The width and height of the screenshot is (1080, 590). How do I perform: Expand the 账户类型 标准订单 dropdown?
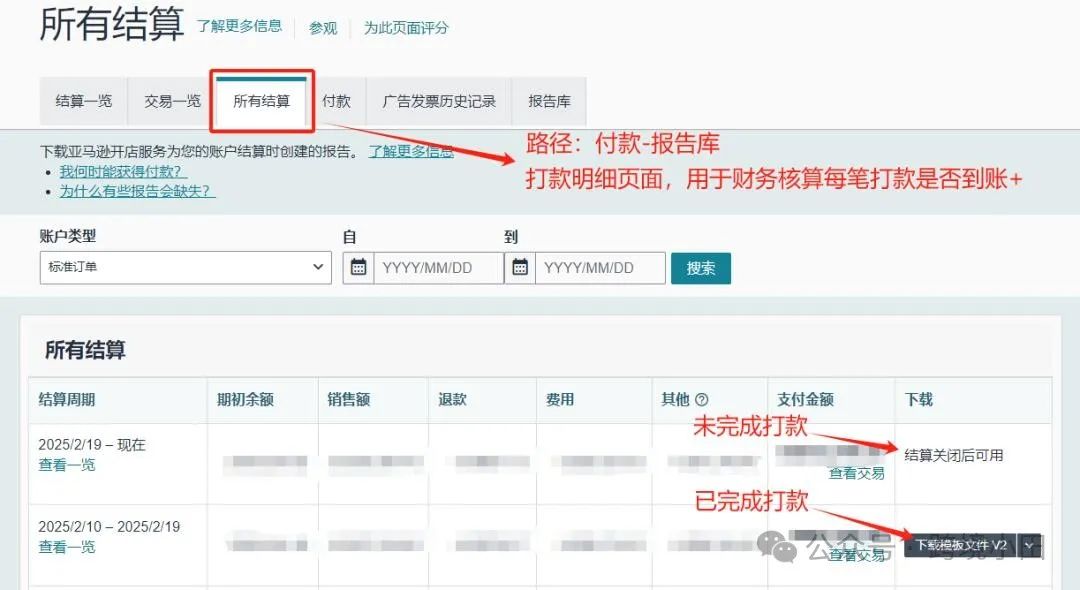[186, 267]
